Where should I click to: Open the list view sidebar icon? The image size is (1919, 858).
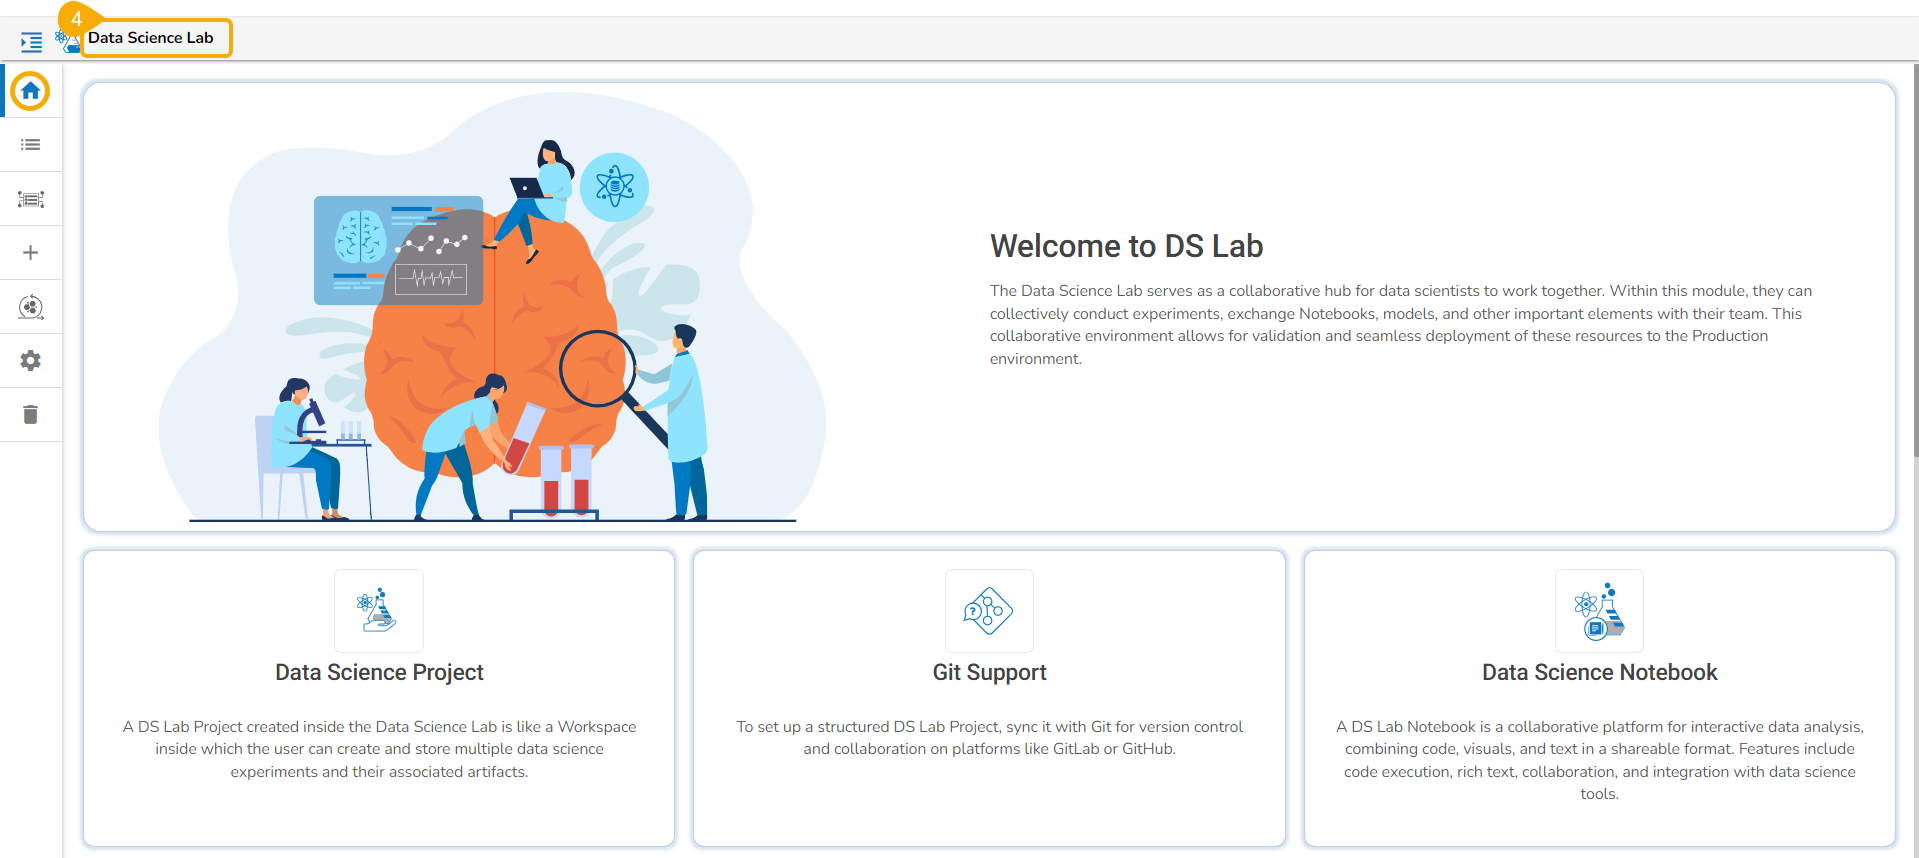(x=31, y=145)
